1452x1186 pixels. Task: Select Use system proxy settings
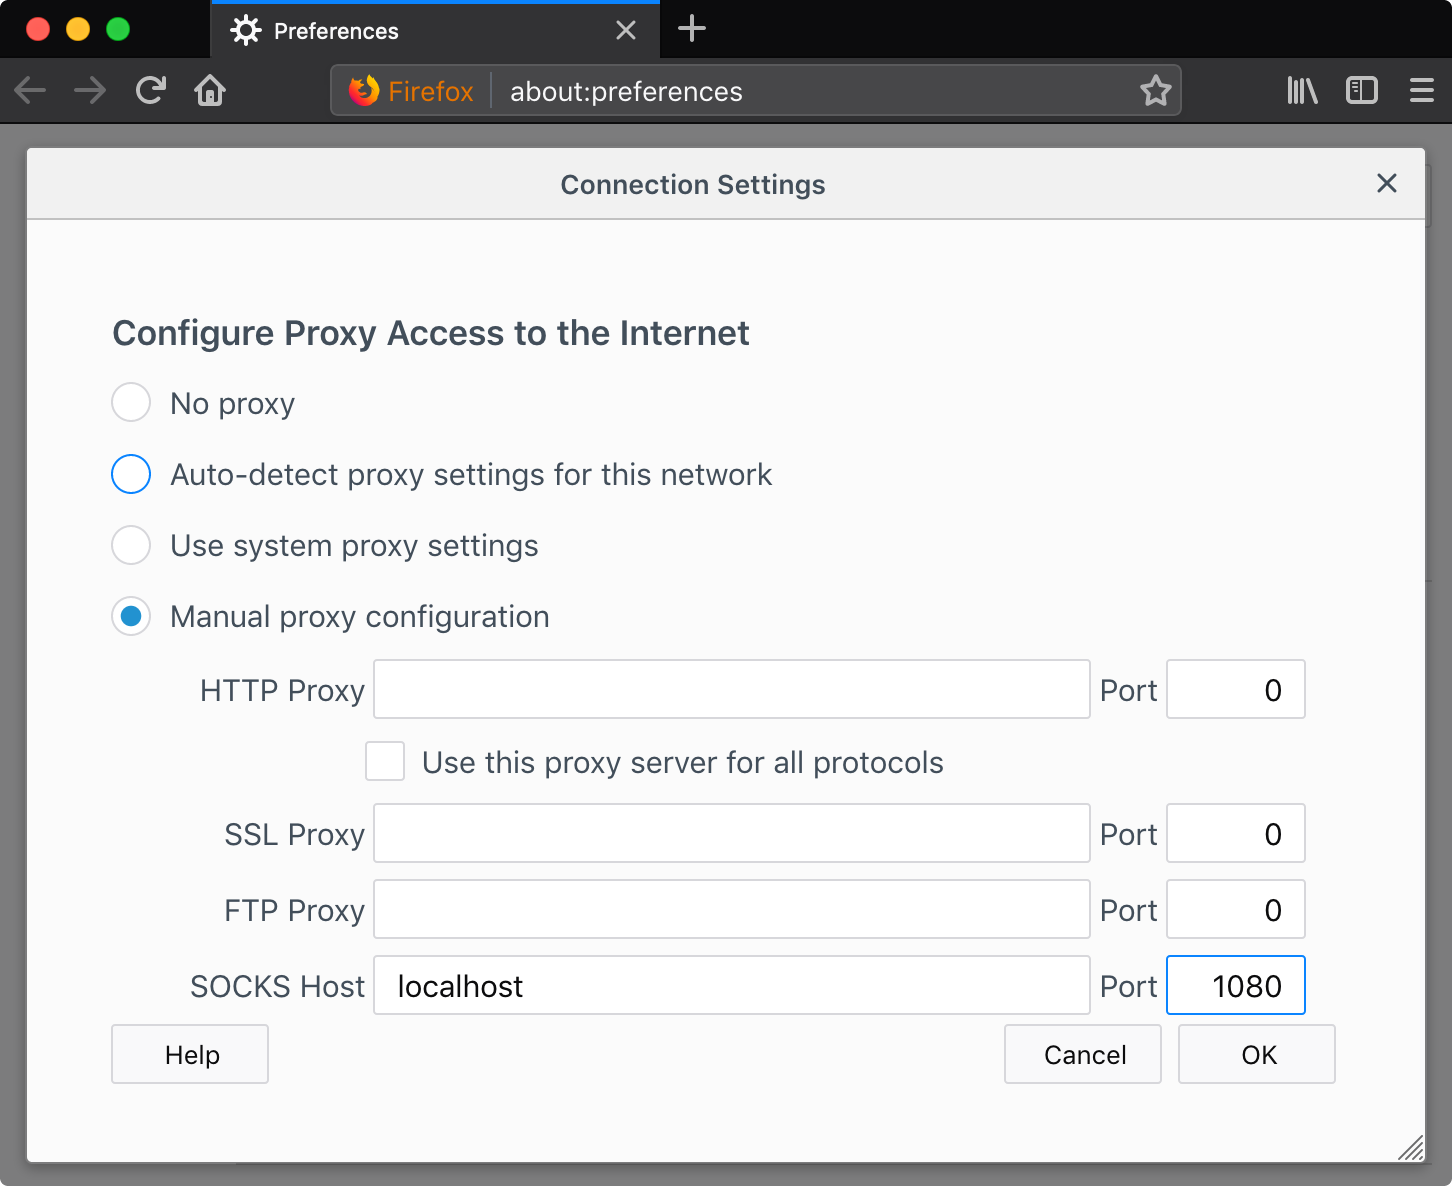(x=131, y=546)
